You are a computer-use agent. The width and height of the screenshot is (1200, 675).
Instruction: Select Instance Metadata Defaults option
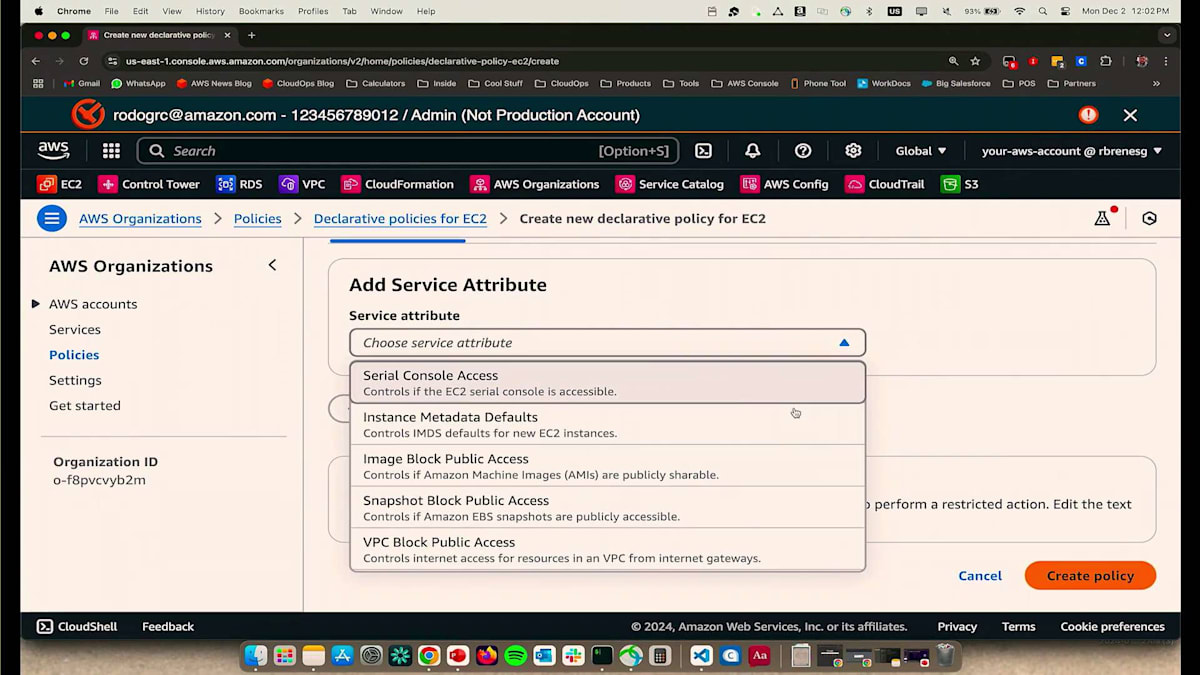pyautogui.click(x=607, y=424)
